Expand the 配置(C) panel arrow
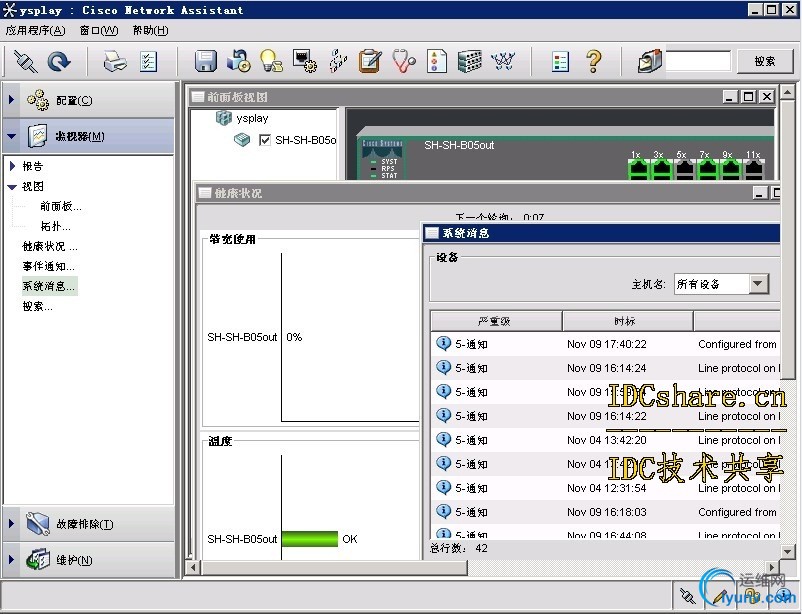Image resolution: width=802 pixels, height=614 pixels. point(11,100)
